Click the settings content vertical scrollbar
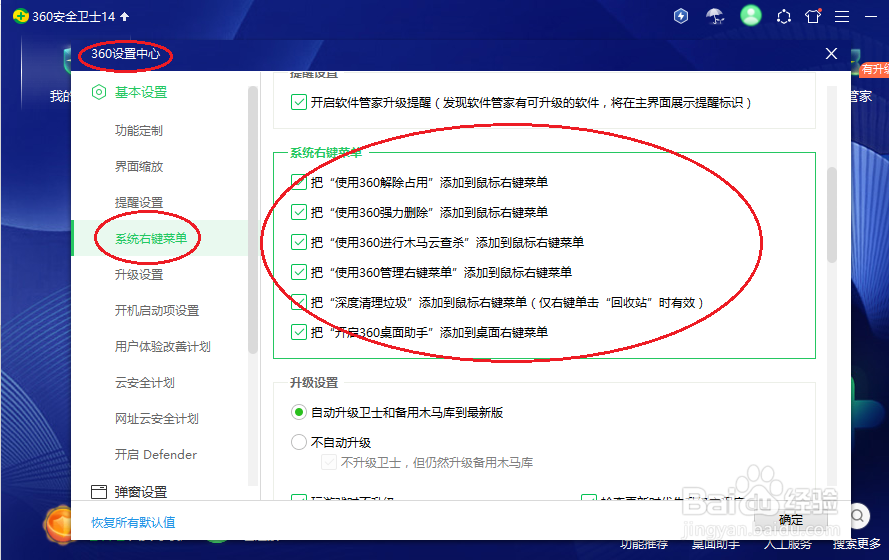The width and height of the screenshot is (889, 560). (832, 214)
